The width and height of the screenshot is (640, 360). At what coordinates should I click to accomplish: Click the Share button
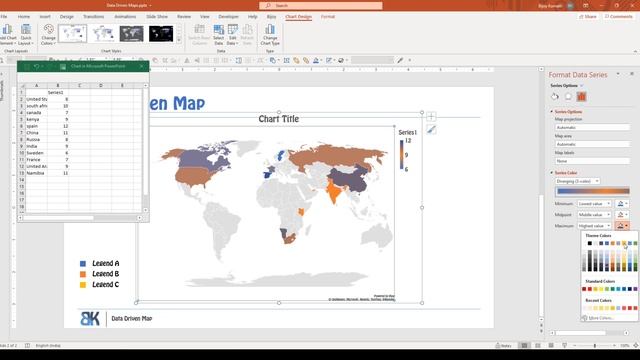[588, 17]
